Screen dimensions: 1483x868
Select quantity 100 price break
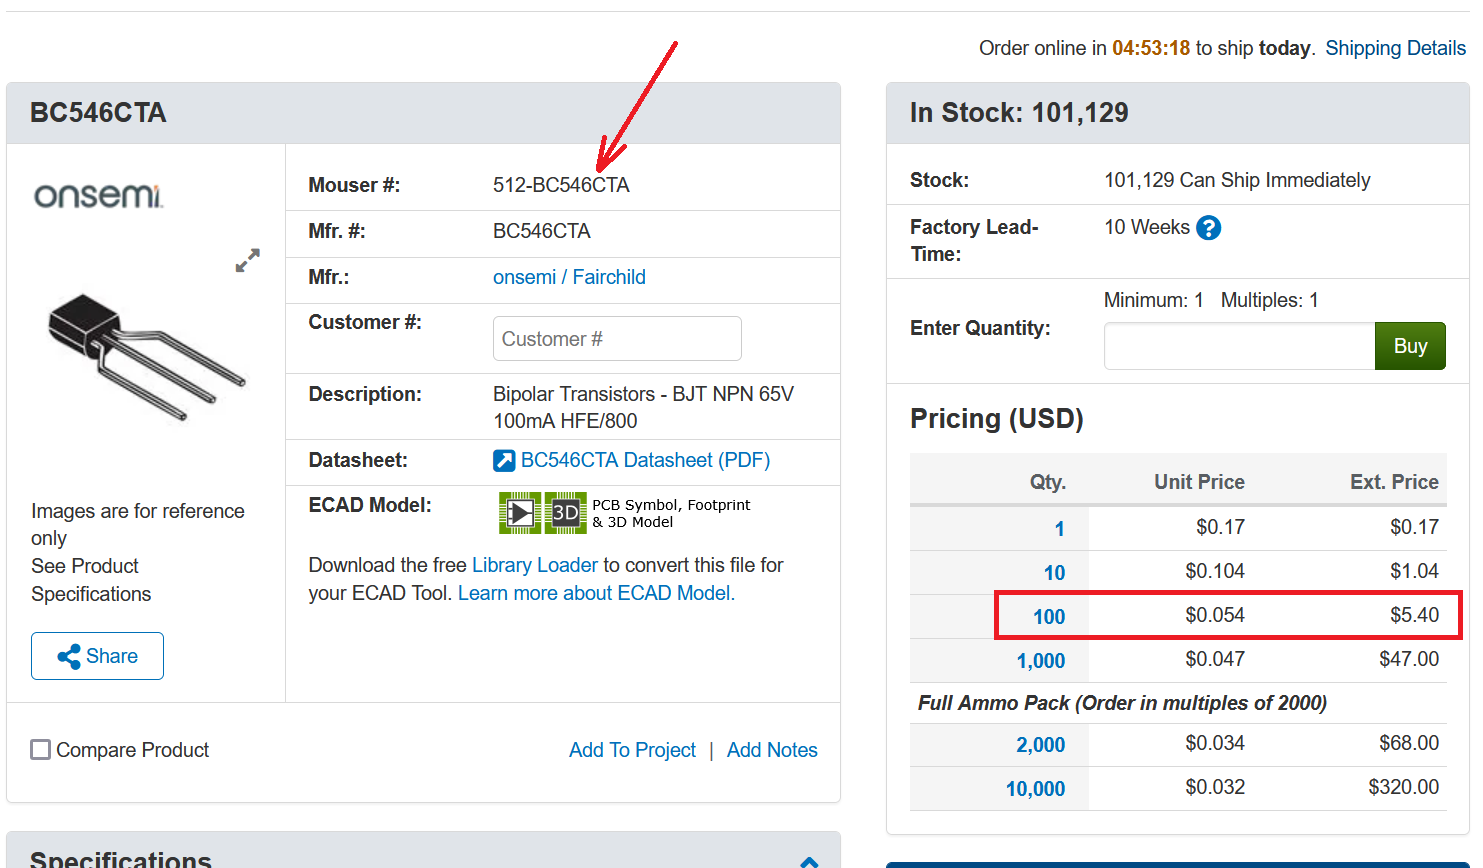point(1049,617)
